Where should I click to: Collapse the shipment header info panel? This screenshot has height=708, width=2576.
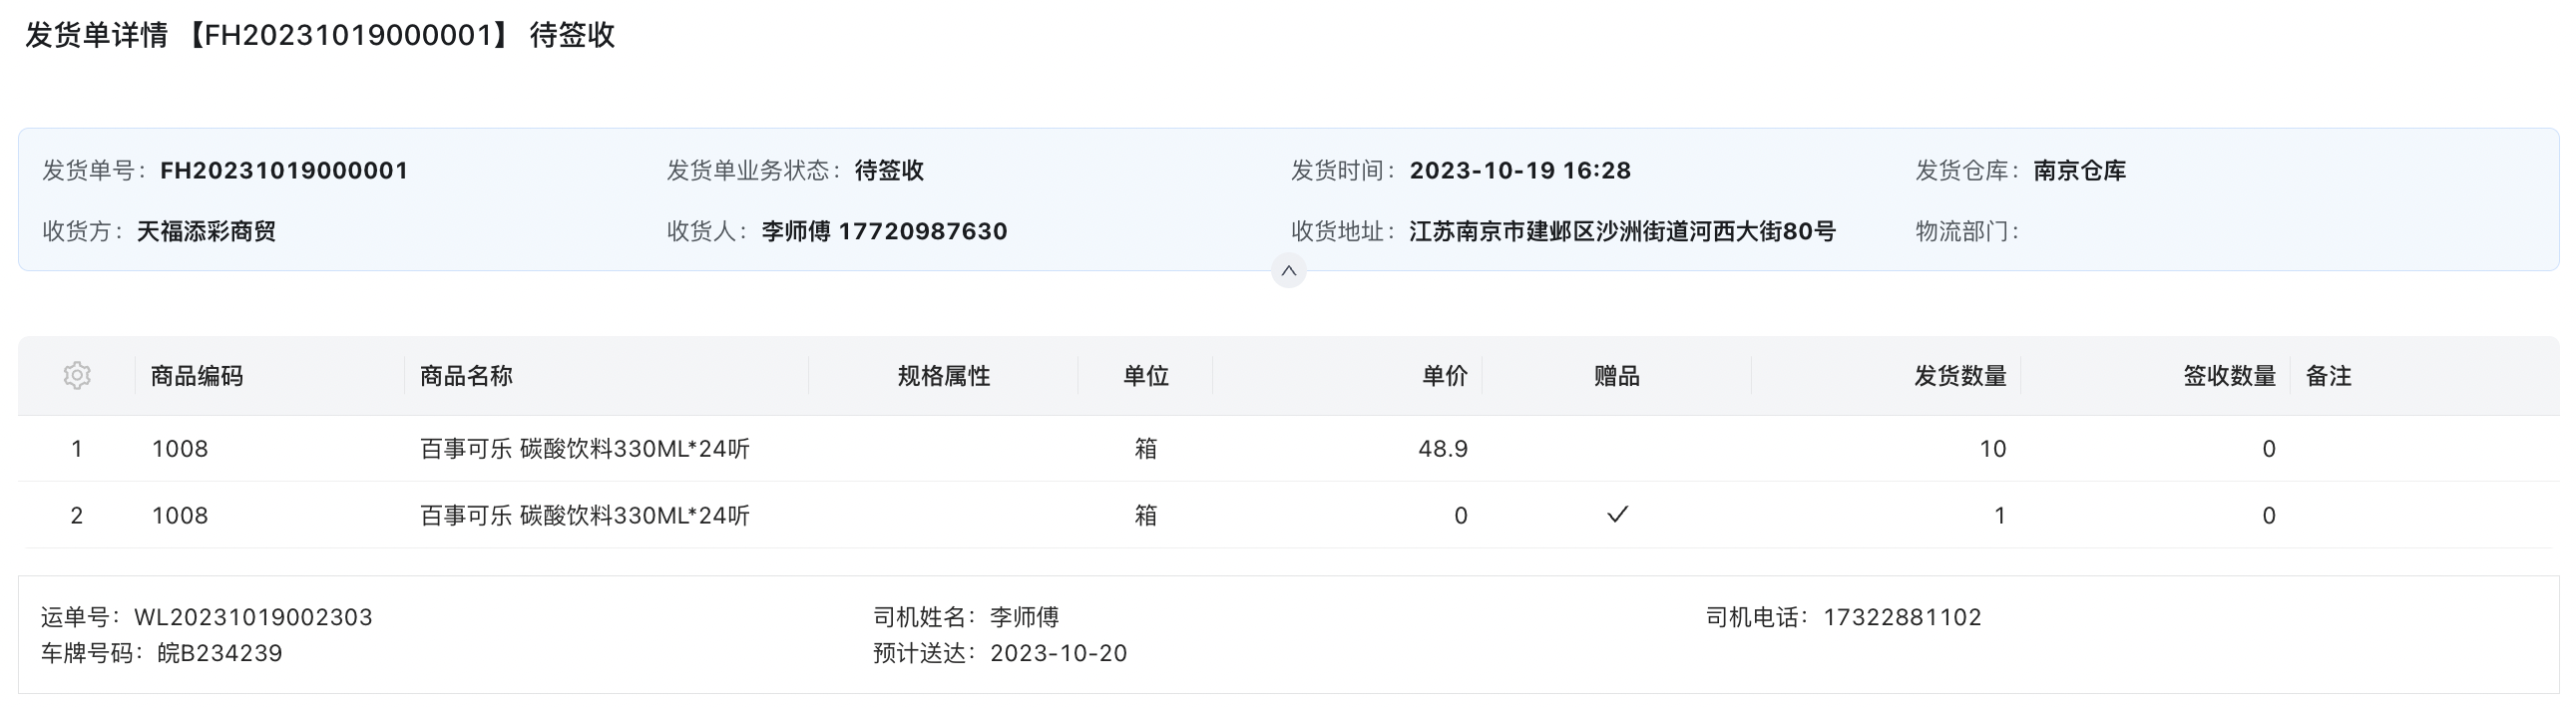[x=1288, y=271]
